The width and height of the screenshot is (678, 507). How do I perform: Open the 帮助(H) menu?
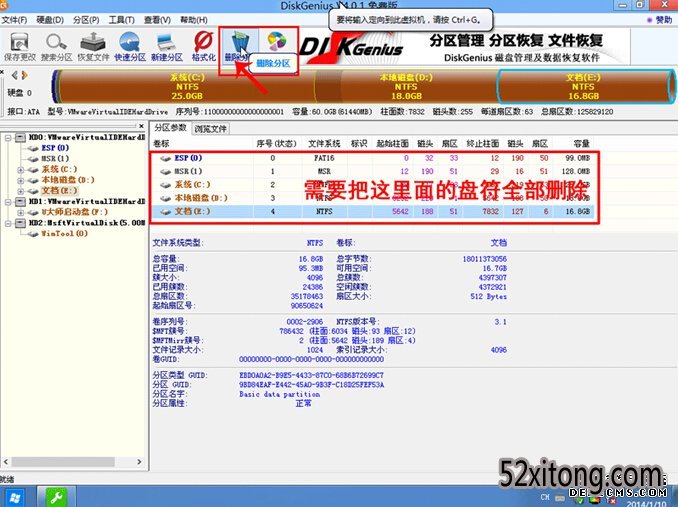(x=194, y=20)
